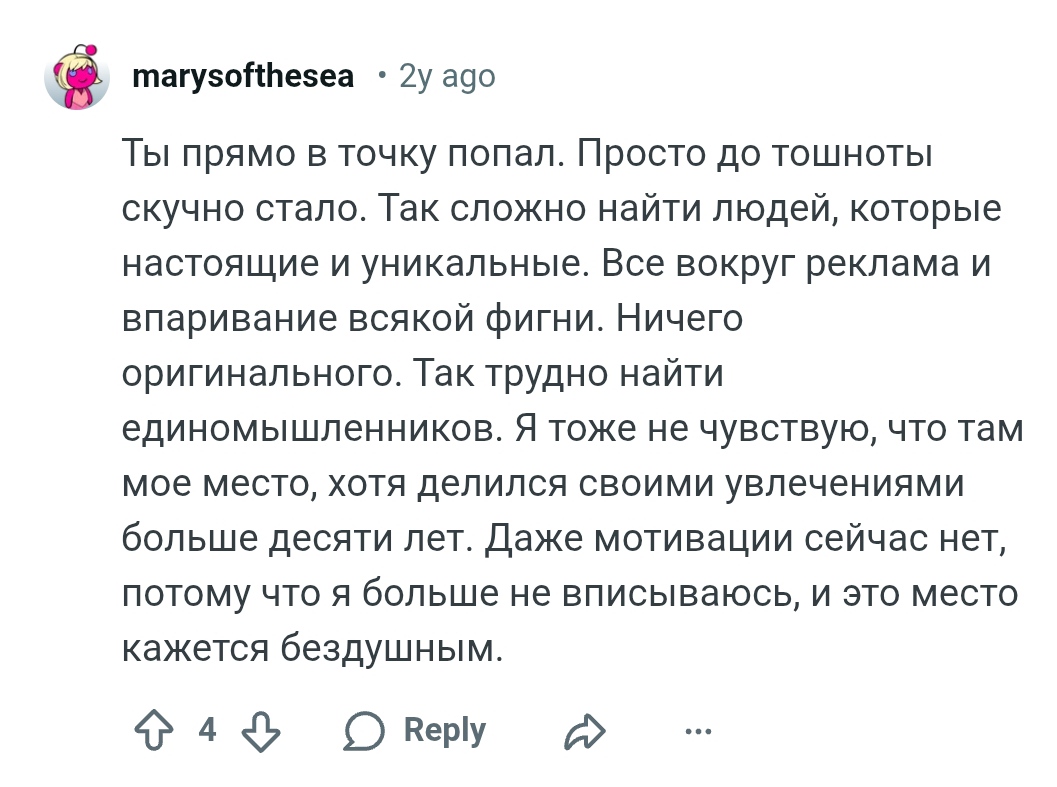1057x787 pixels.
Task: Open the three-dot more options menu
Action: coord(698,732)
